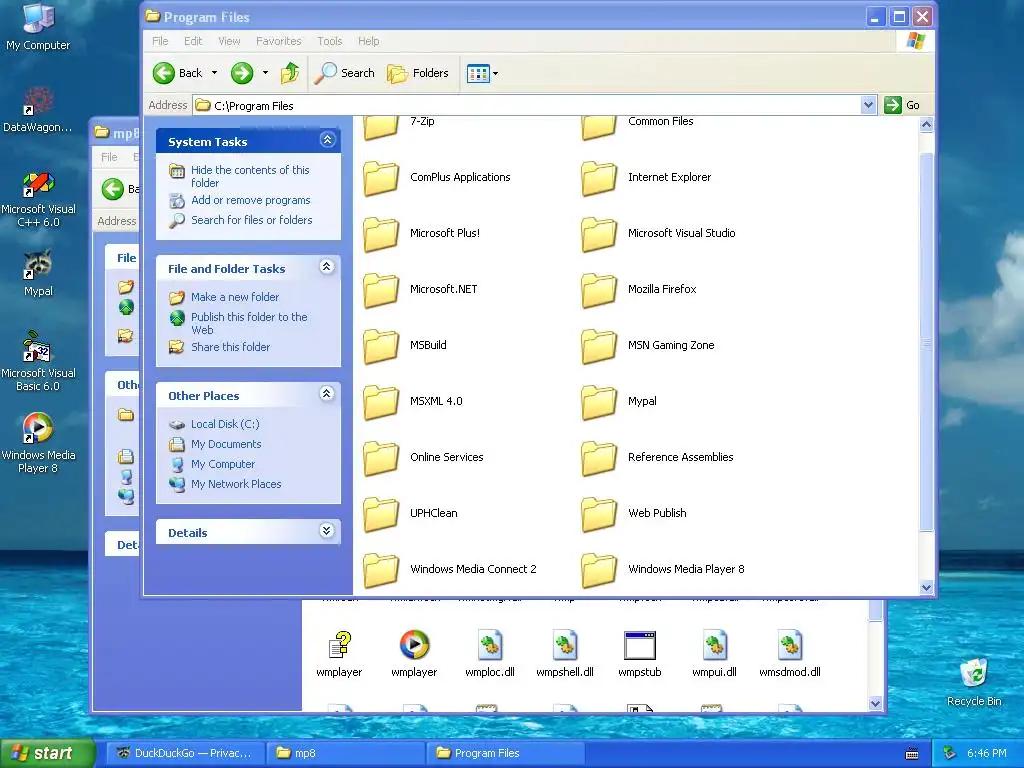Click Search for files or folders
The width and height of the screenshot is (1024, 768).
click(x=251, y=220)
